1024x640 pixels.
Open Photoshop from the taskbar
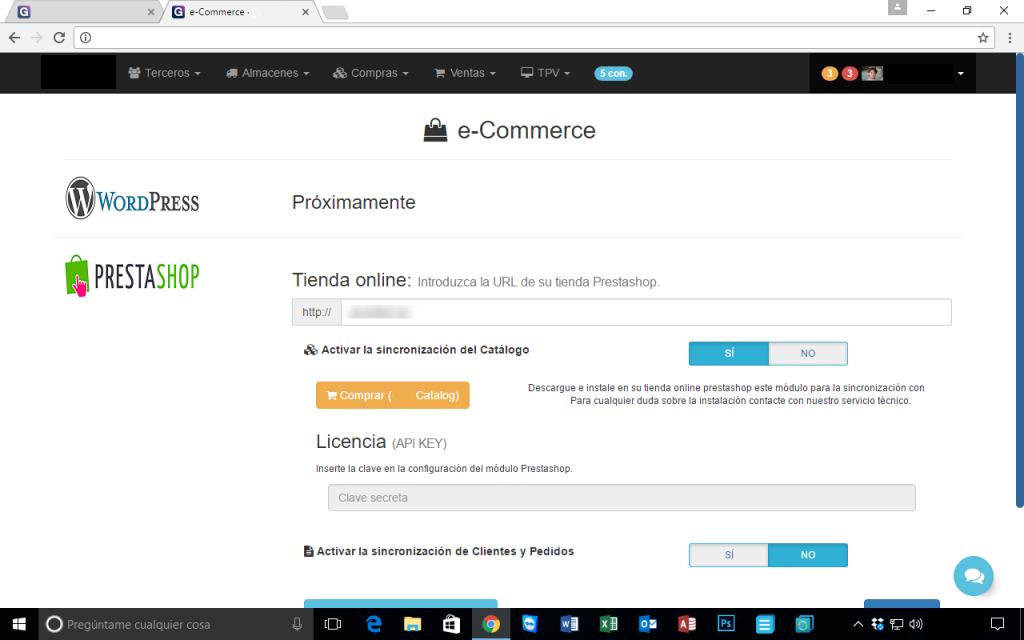pyautogui.click(x=726, y=624)
